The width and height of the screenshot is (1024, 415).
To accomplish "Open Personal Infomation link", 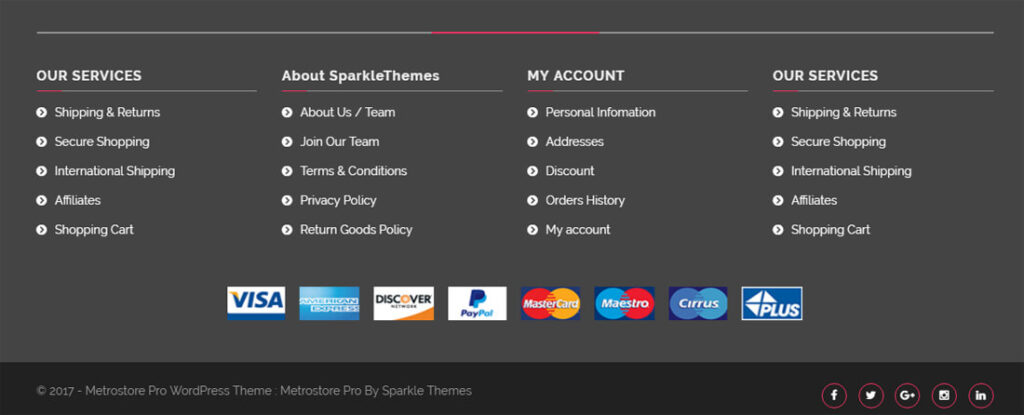I will point(600,112).
